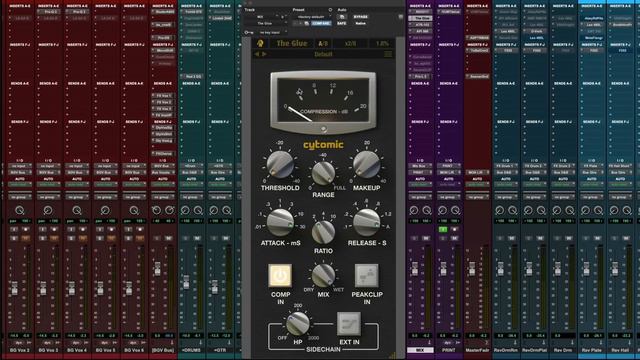
Task: Open the input selector on BG Vox 2
Action: [x=20, y=167]
